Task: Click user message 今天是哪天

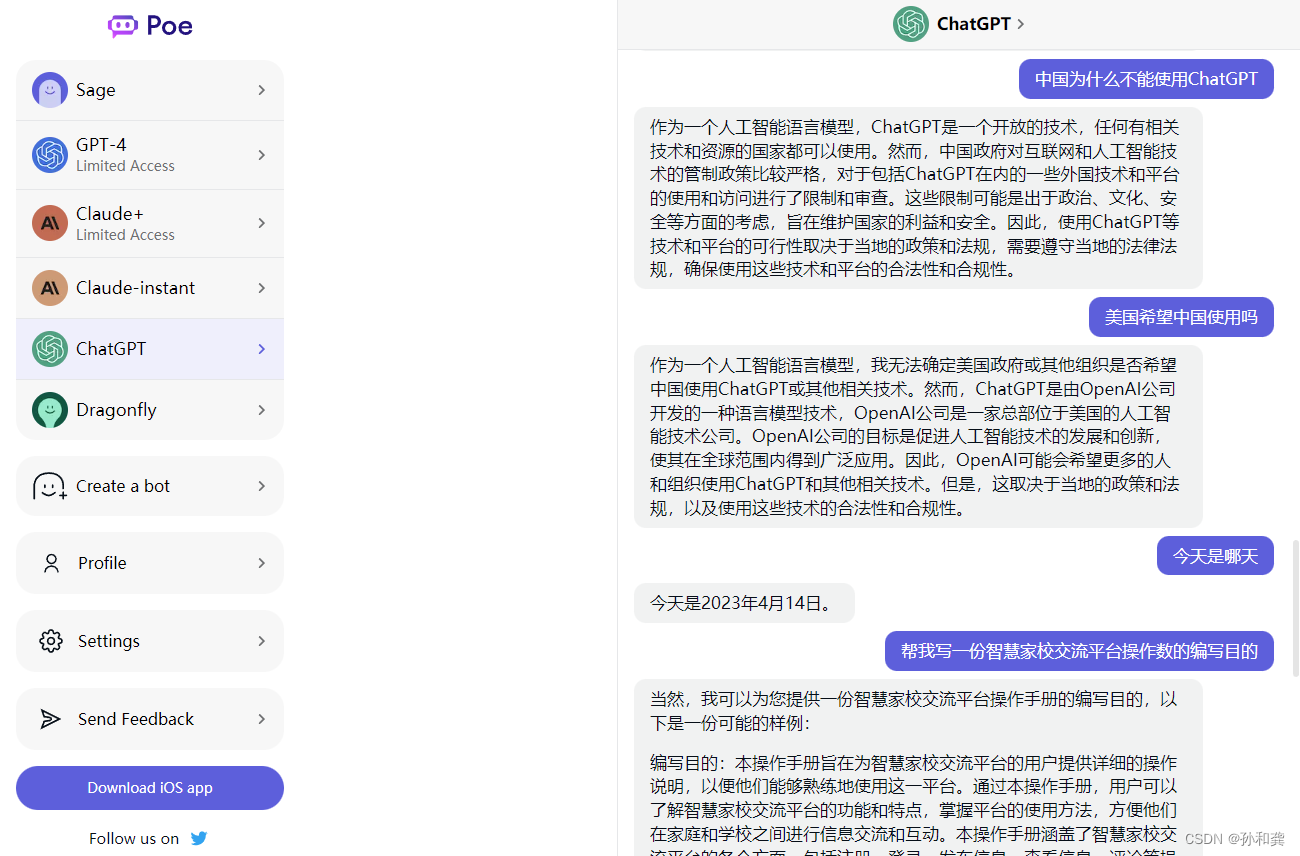Action: coord(1215,555)
